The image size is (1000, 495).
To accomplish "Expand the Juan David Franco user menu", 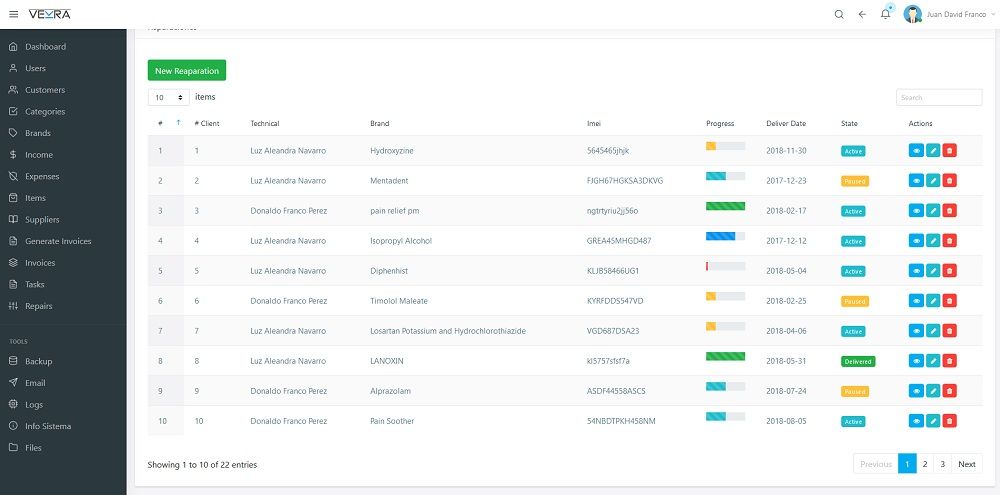I will coord(948,14).
